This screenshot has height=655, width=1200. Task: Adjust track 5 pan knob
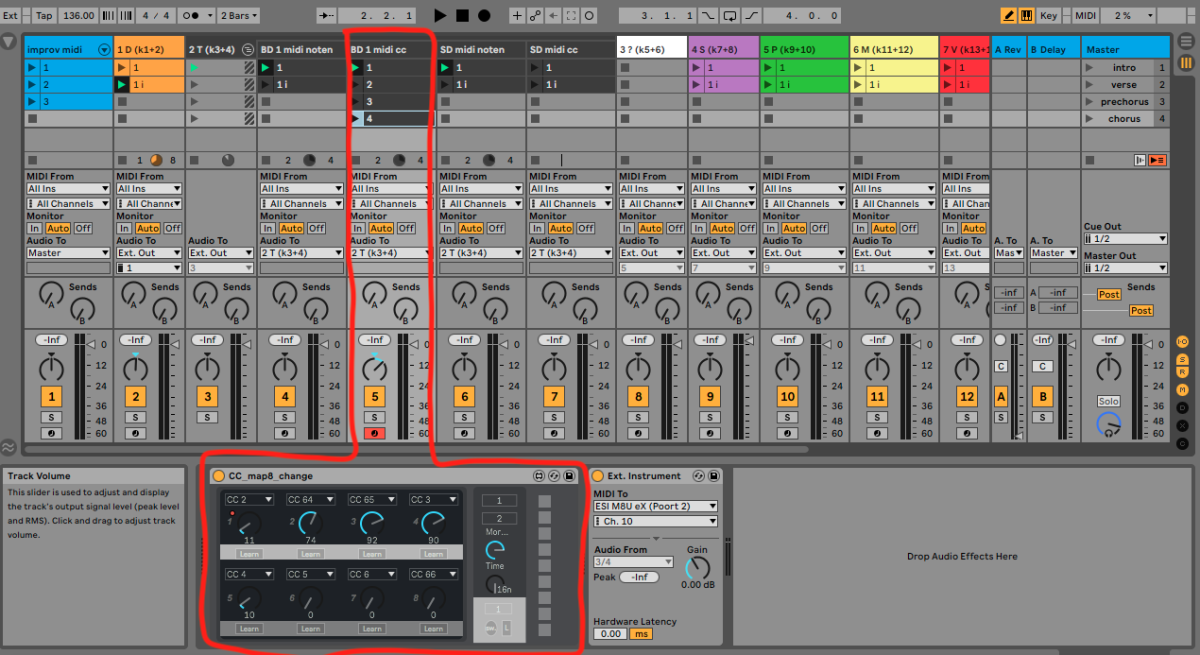pyautogui.click(x=374, y=367)
